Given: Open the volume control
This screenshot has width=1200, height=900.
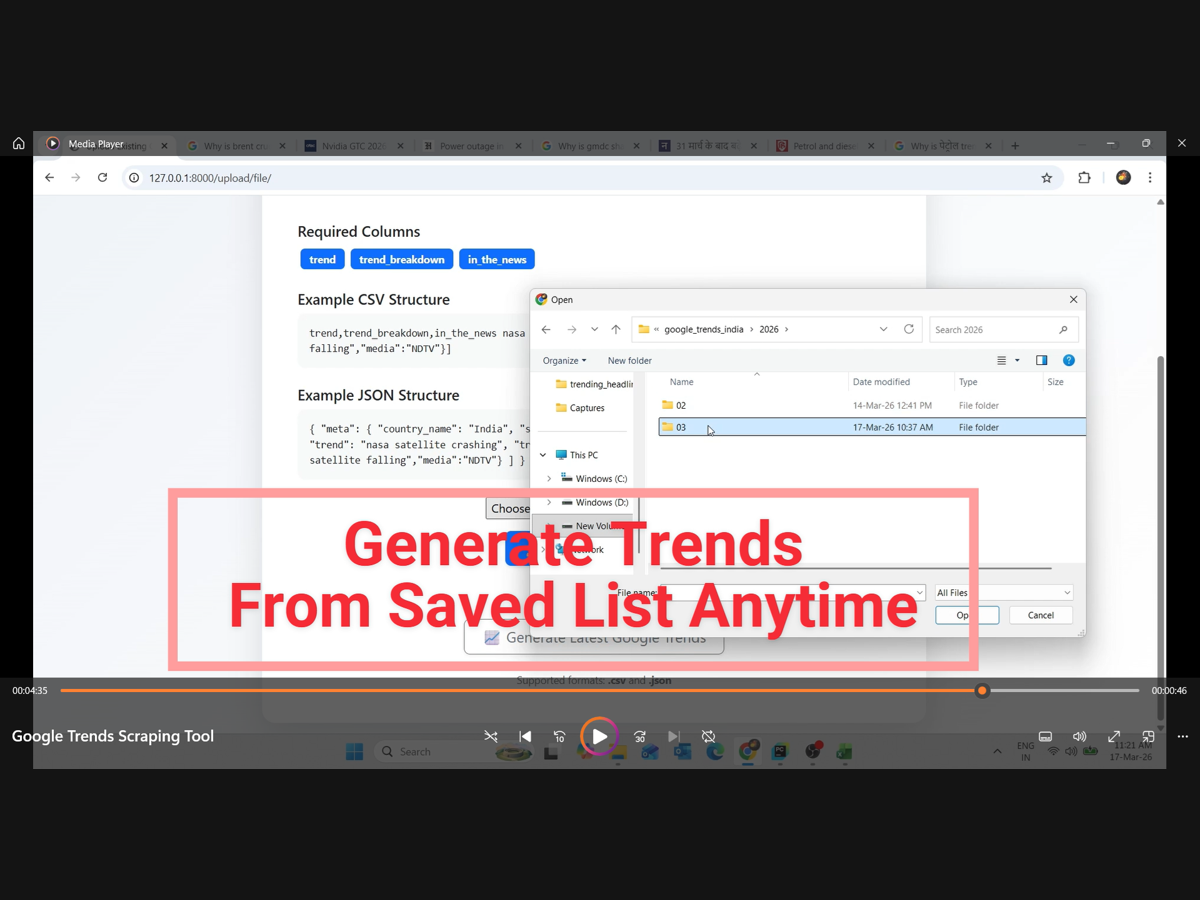Looking at the screenshot, I should tap(1079, 737).
